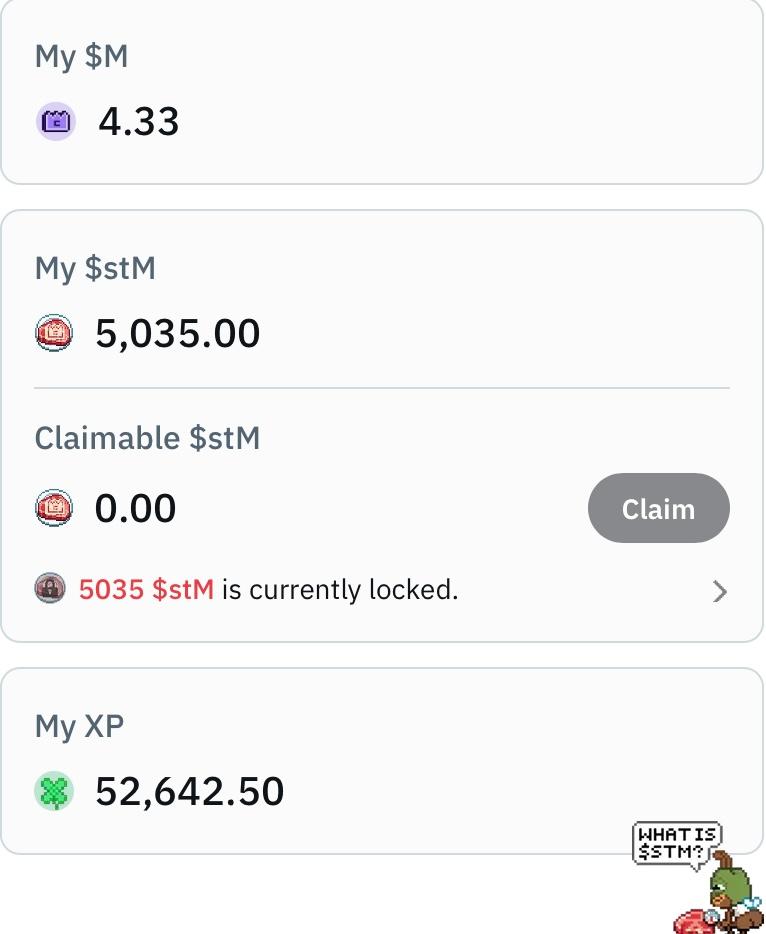The width and height of the screenshot is (766, 934).
Task: Click the 52,642.50 XP value
Action: click(190, 792)
